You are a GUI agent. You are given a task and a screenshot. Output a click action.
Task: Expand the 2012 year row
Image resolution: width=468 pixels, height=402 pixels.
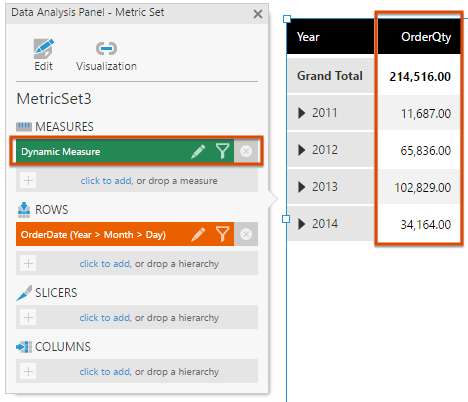pyautogui.click(x=302, y=150)
